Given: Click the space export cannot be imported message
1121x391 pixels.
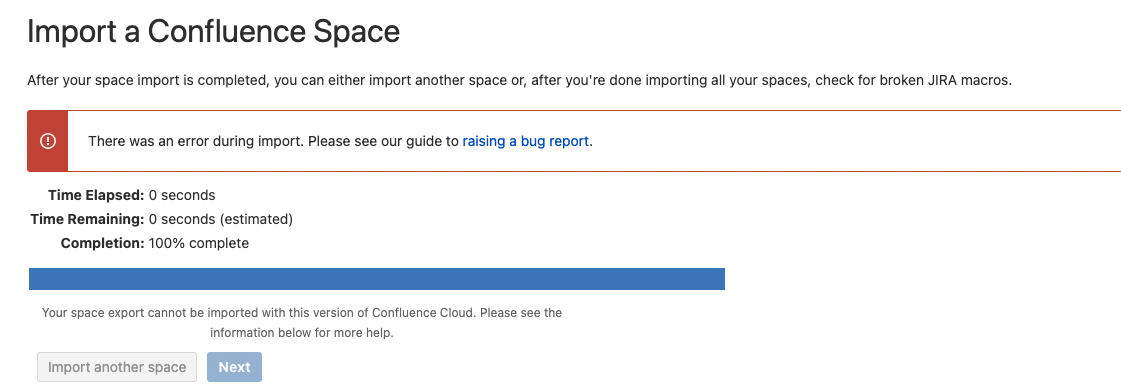Looking at the screenshot, I should click(x=302, y=322).
